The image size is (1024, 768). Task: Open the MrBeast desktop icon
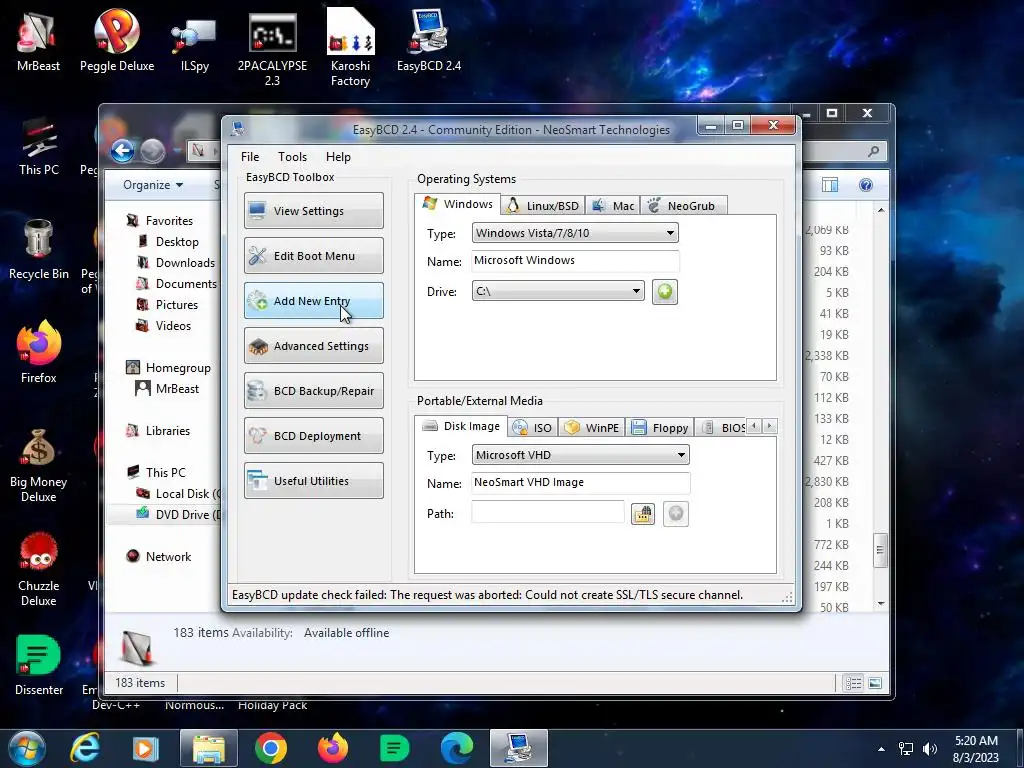(38, 41)
